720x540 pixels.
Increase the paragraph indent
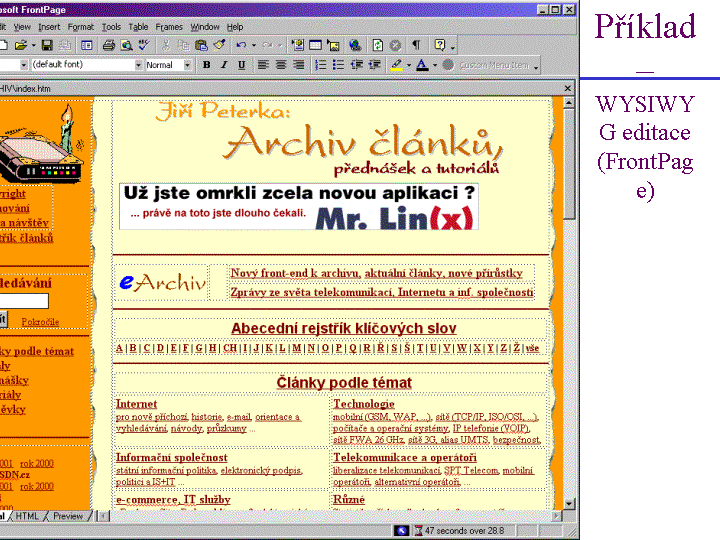point(375,65)
